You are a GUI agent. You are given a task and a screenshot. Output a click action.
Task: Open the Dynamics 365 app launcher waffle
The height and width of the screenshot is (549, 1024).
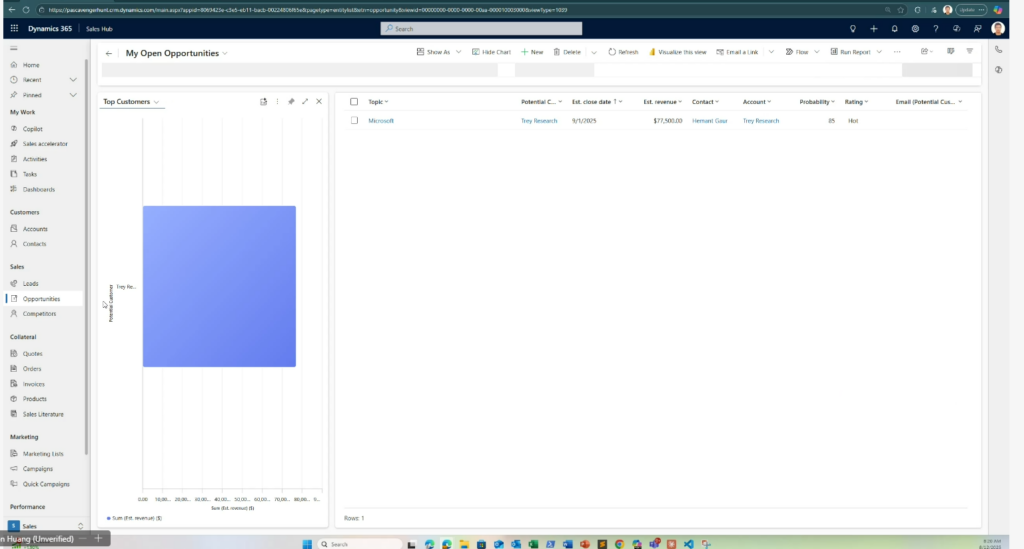click(x=14, y=29)
